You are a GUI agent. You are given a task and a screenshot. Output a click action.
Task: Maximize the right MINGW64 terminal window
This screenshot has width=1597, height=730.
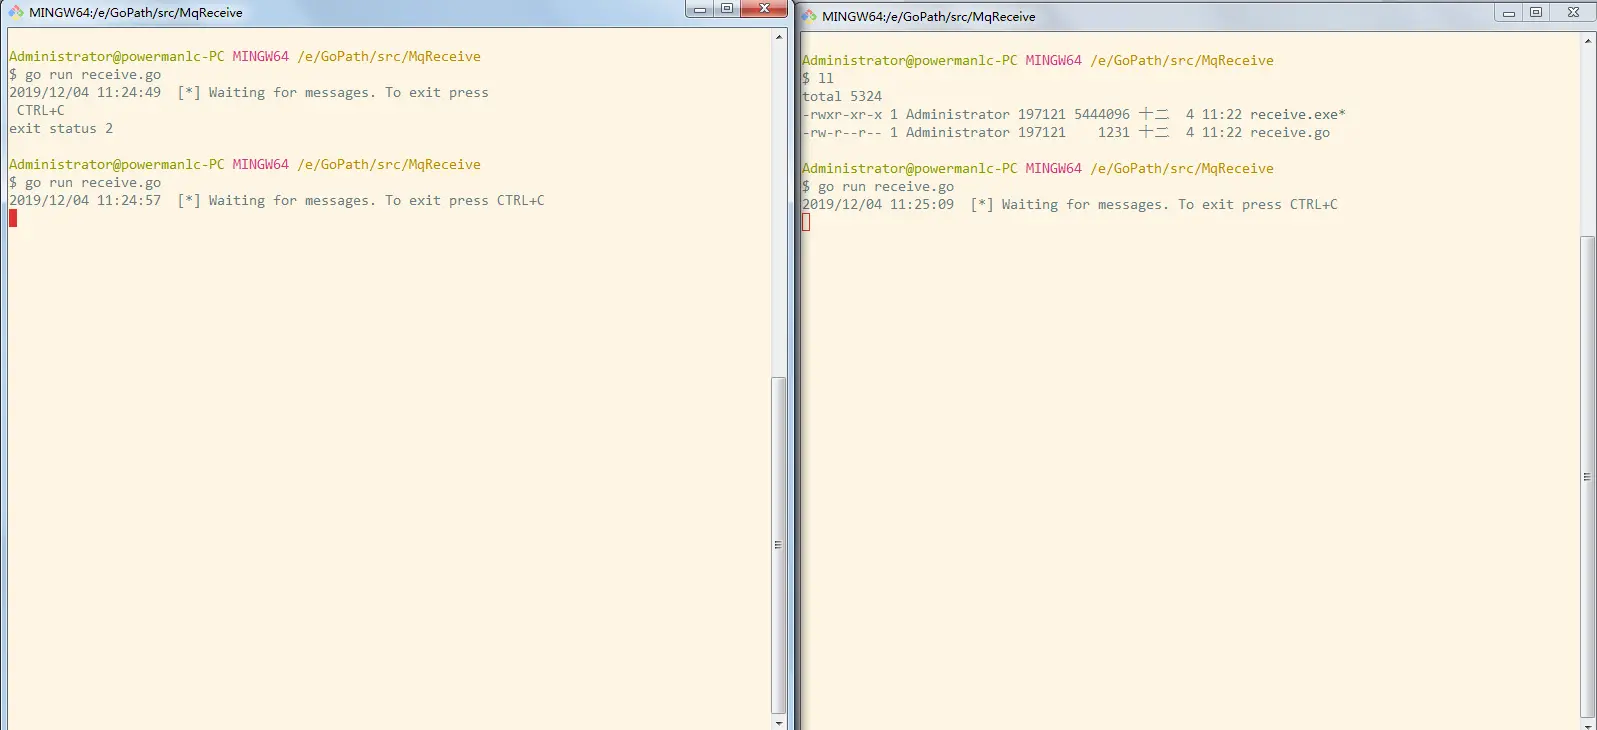[1536, 13]
